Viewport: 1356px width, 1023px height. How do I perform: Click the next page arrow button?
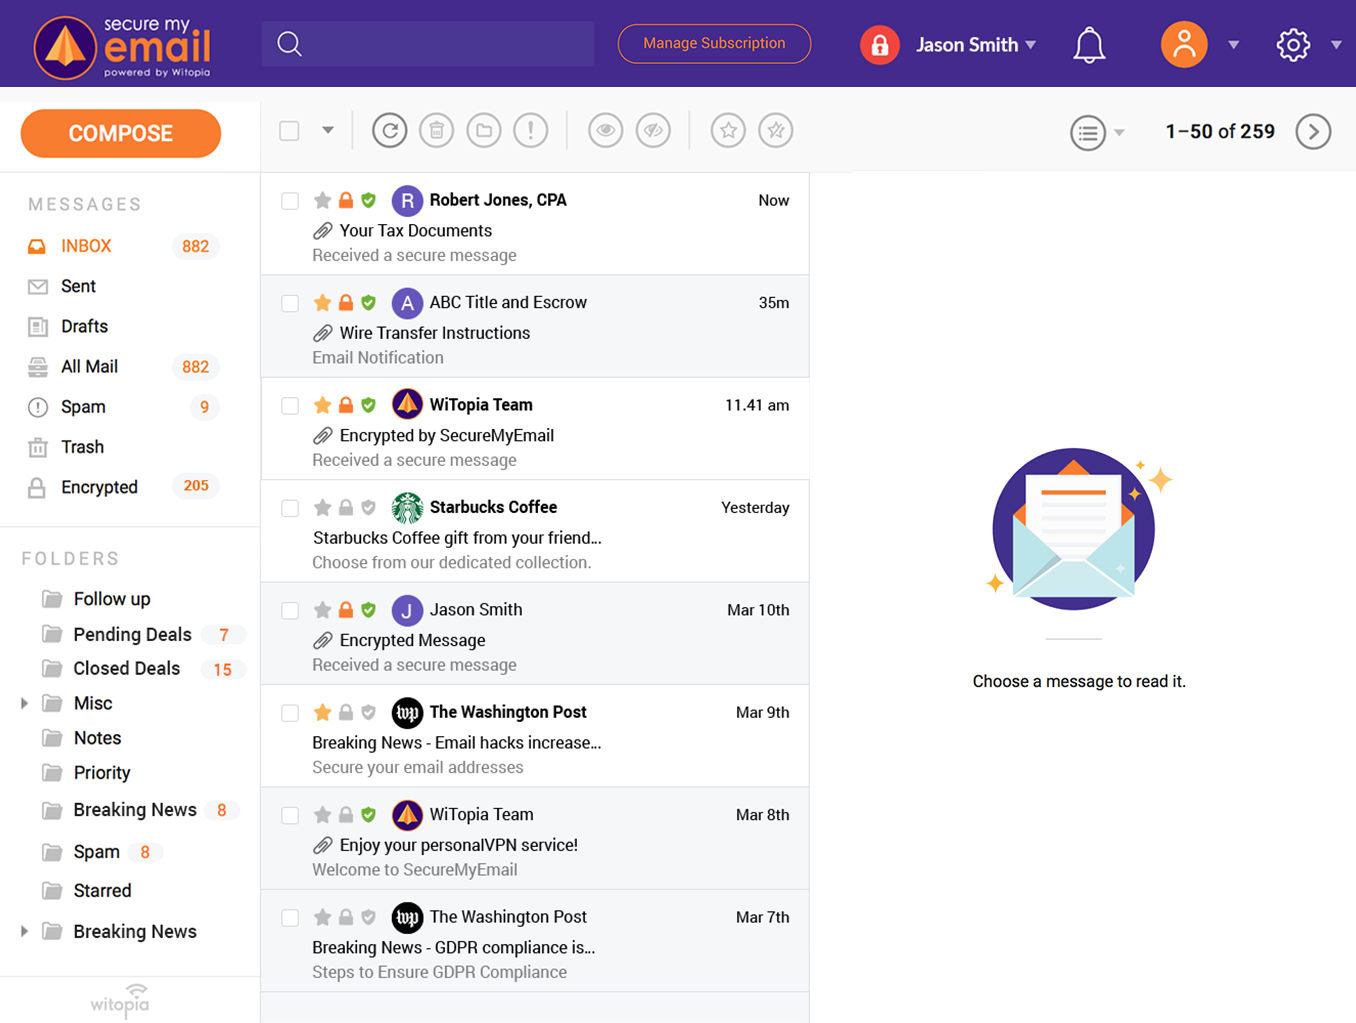pos(1313,132)
